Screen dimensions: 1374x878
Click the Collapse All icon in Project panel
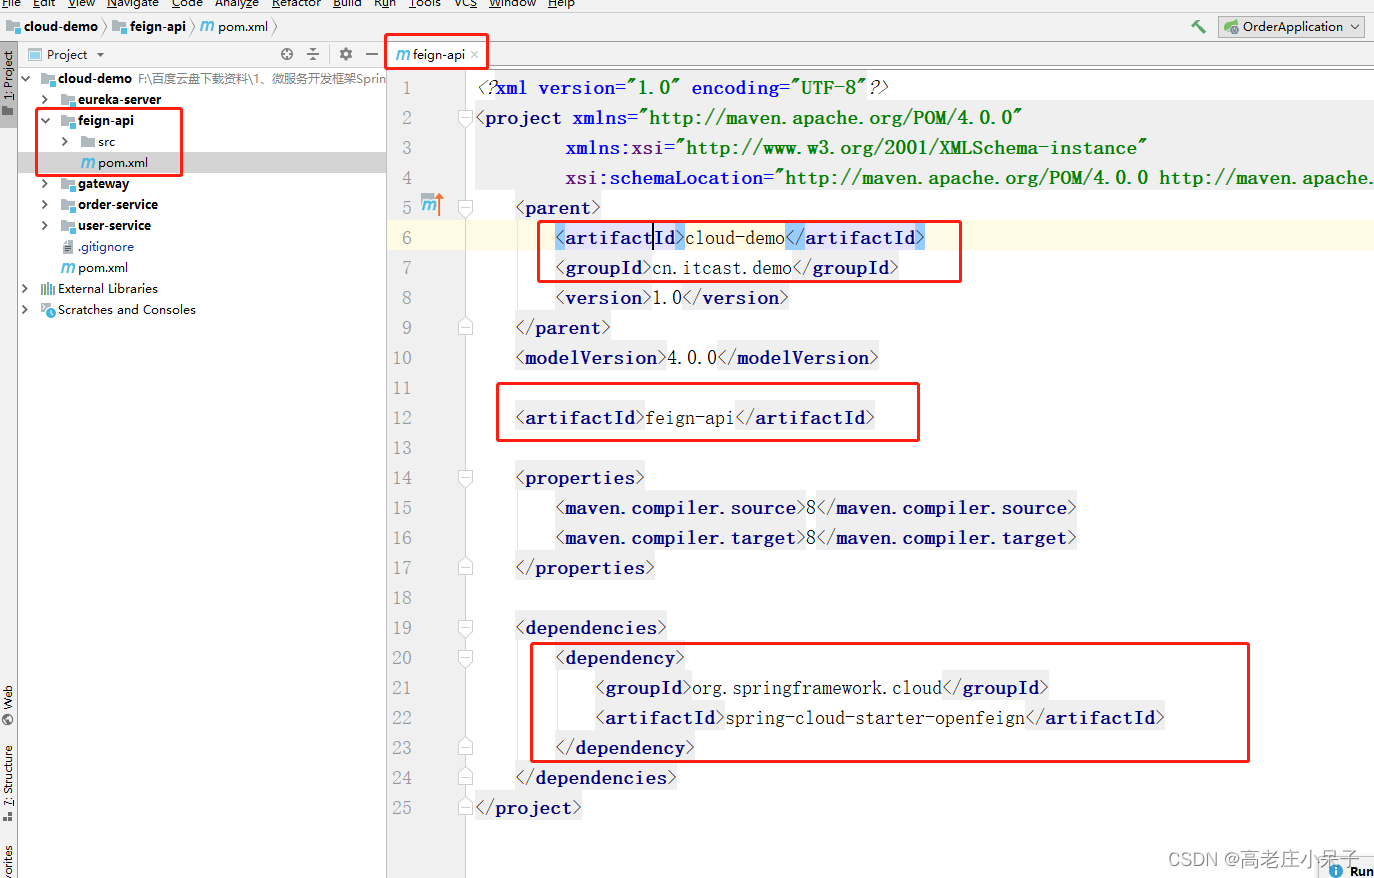click(313, 54)
